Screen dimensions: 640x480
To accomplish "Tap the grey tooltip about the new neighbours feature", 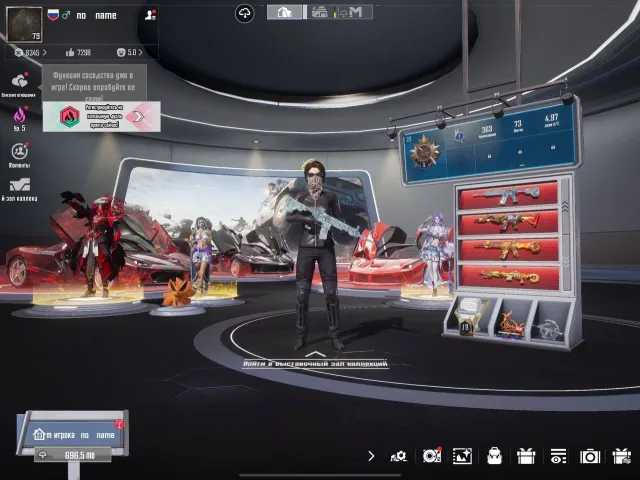I will (x=94, y=83).
